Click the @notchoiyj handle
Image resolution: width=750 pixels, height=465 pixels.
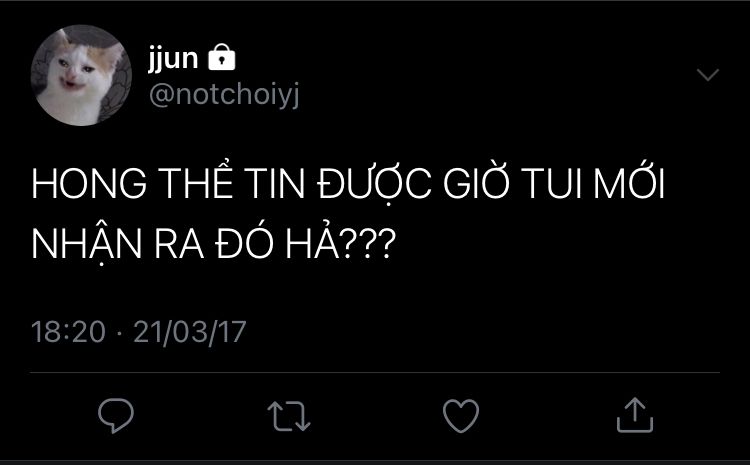click(x=223, y=94)
